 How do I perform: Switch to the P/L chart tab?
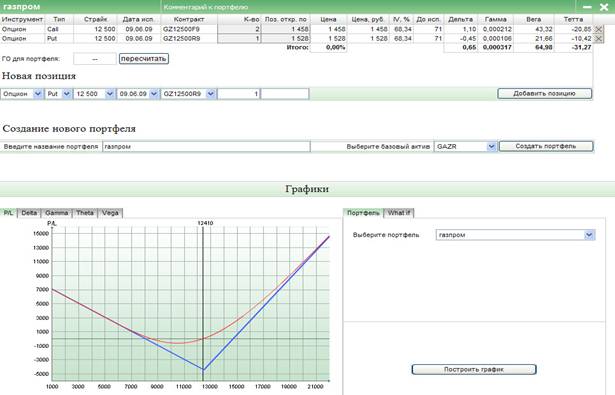click(8, 213)
